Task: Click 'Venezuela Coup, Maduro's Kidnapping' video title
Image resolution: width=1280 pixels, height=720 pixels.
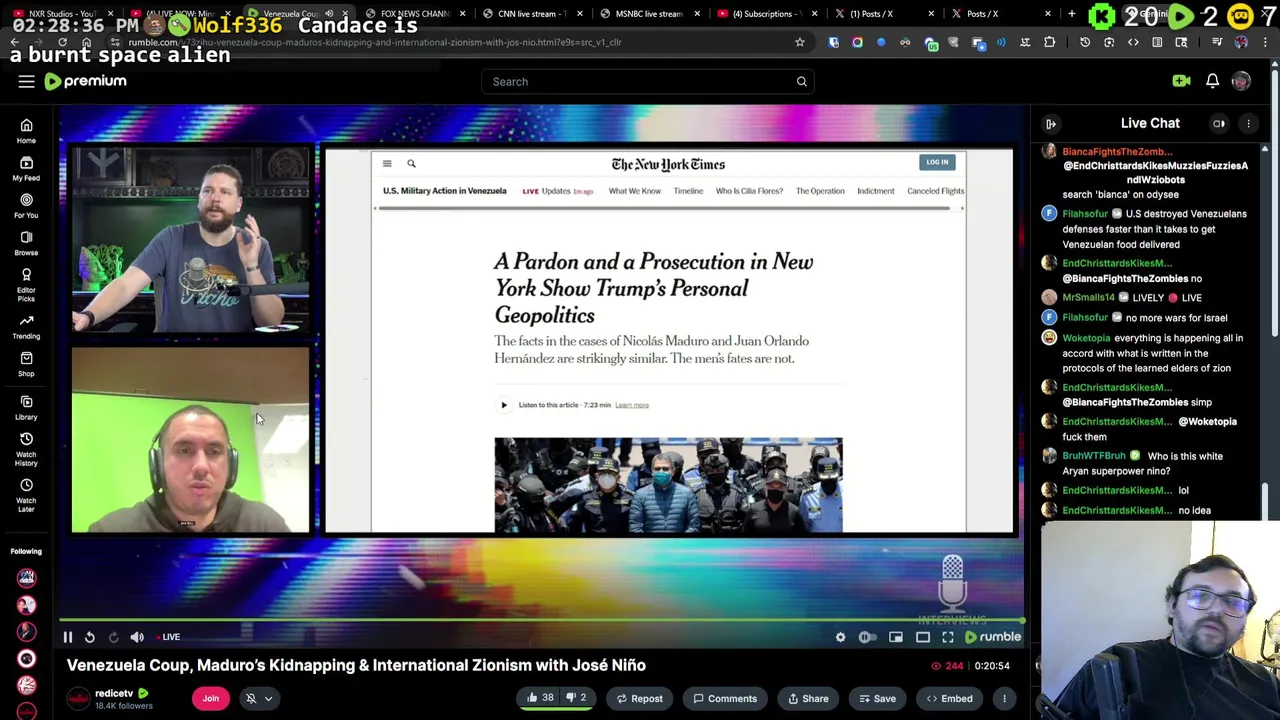Action: (x=356, y=666)
